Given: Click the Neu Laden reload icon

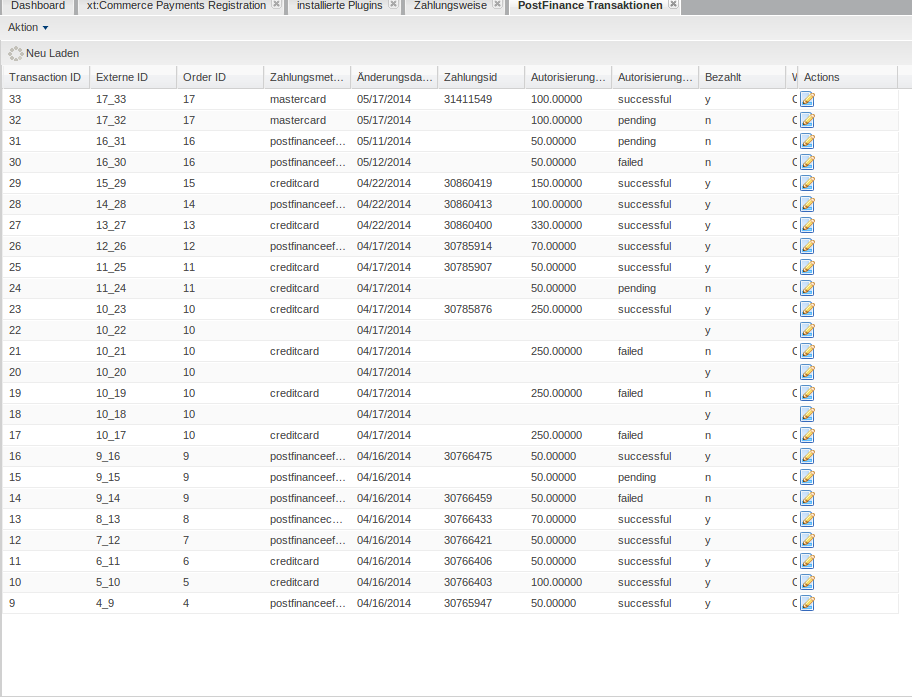Looking at the screenshot, I should (16, 53).
